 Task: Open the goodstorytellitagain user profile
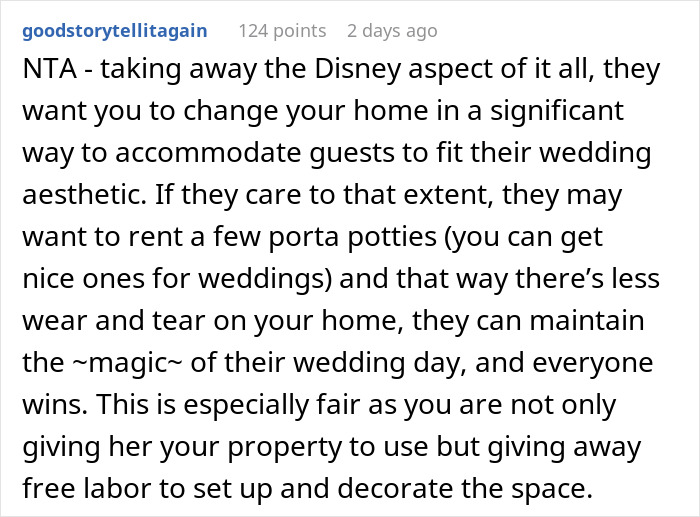(x=114, y=31)
